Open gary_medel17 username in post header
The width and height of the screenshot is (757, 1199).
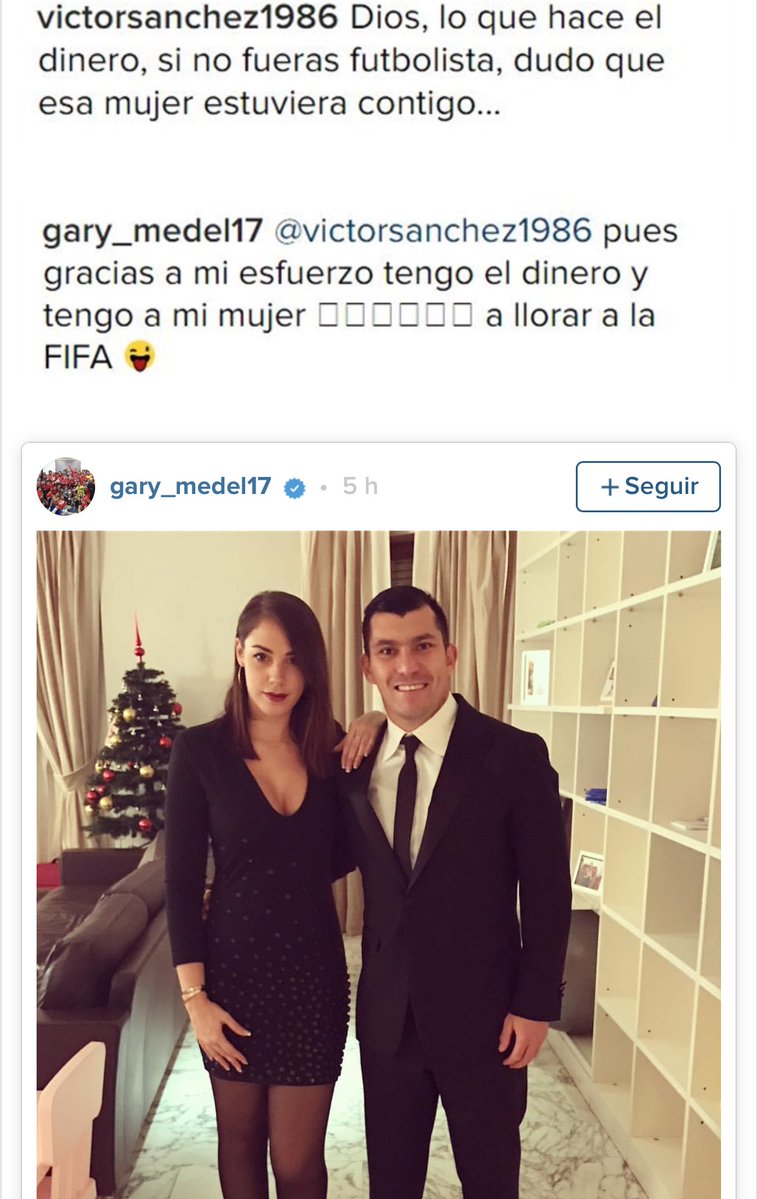click(190, 486)
